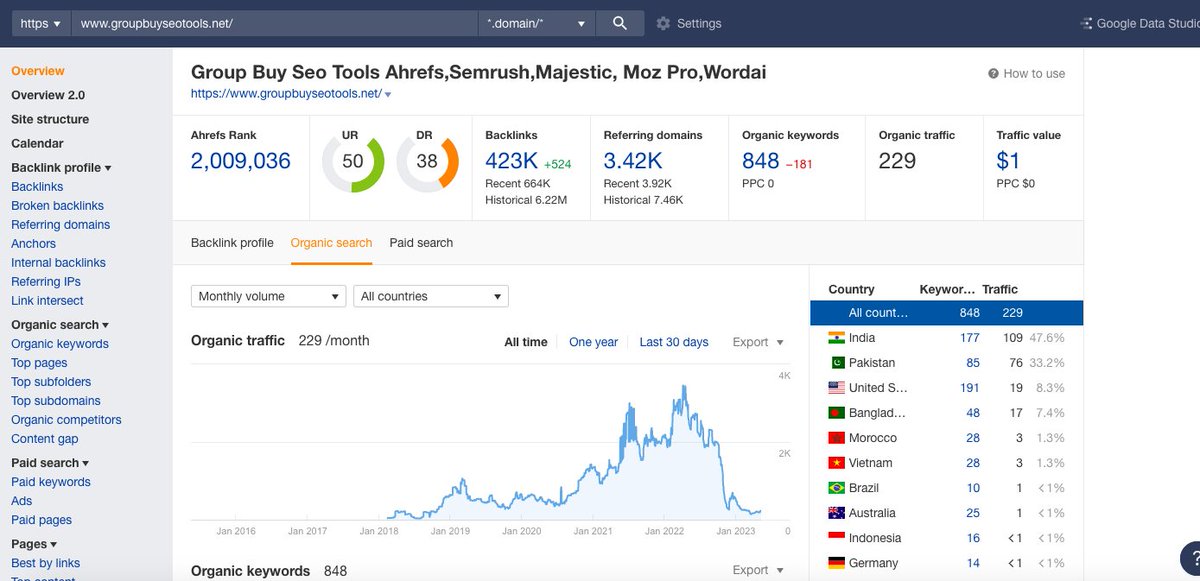Viewport: 1200px width, 581px height.
Task: Open the https protocol dropdown
Action: [40, 23]
